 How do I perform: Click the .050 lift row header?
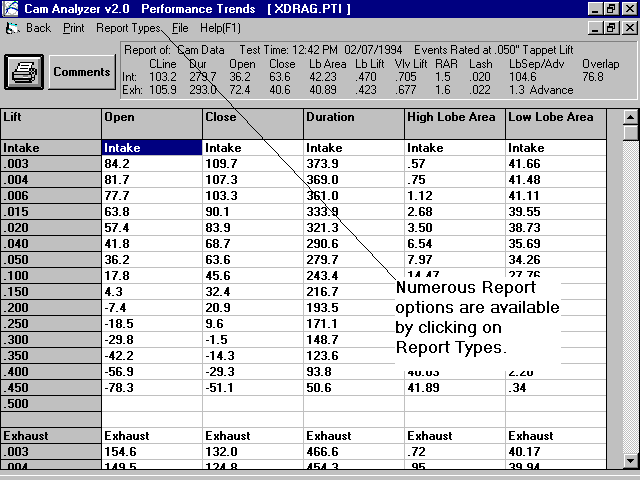(x=51, y=260)
